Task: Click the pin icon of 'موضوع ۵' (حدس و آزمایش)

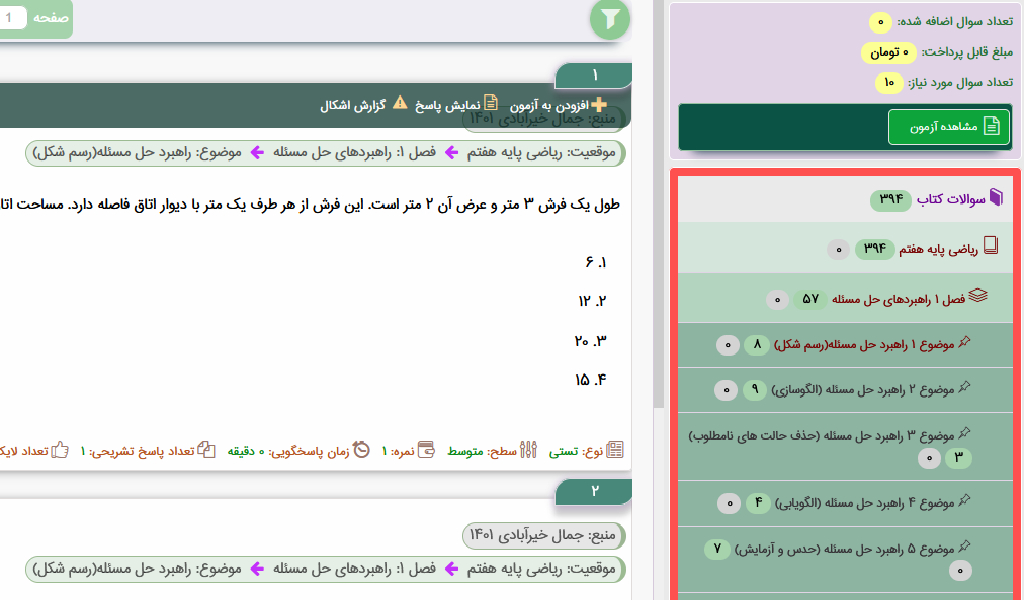Action: (964, 547)
